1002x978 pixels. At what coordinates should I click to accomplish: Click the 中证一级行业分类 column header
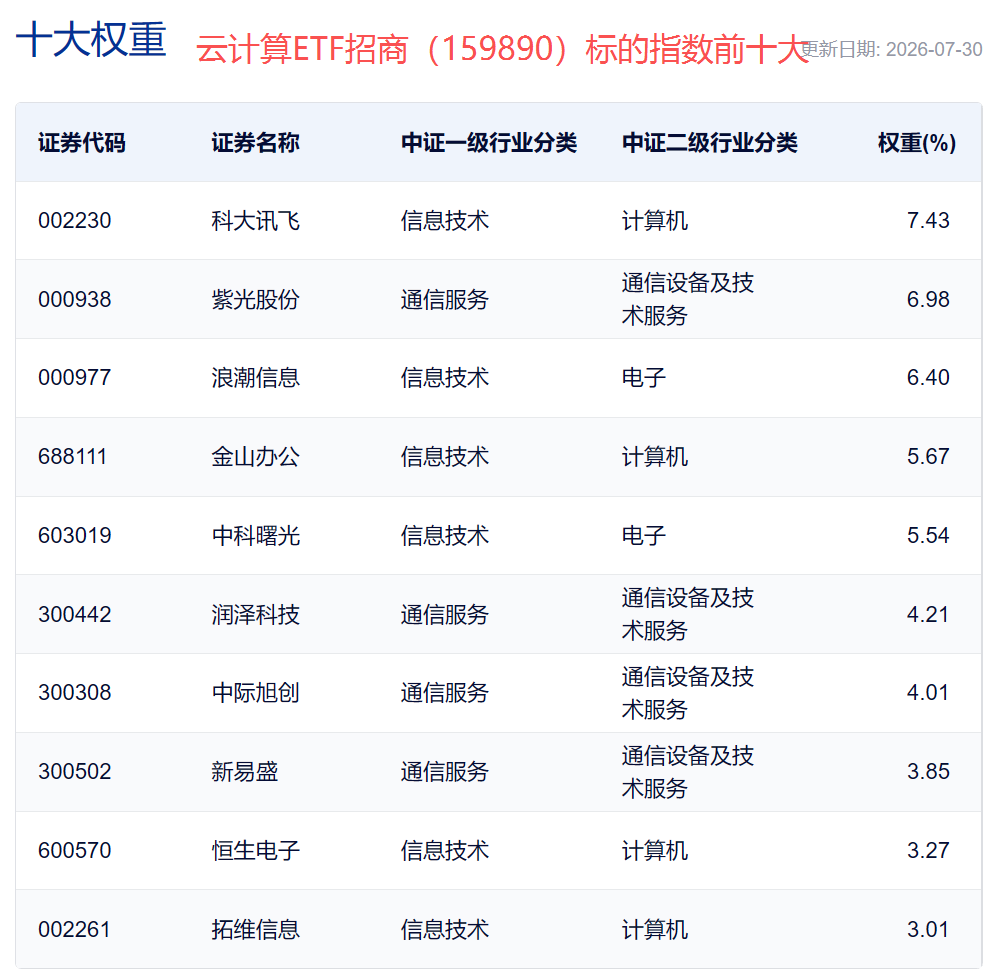[489, 143]
